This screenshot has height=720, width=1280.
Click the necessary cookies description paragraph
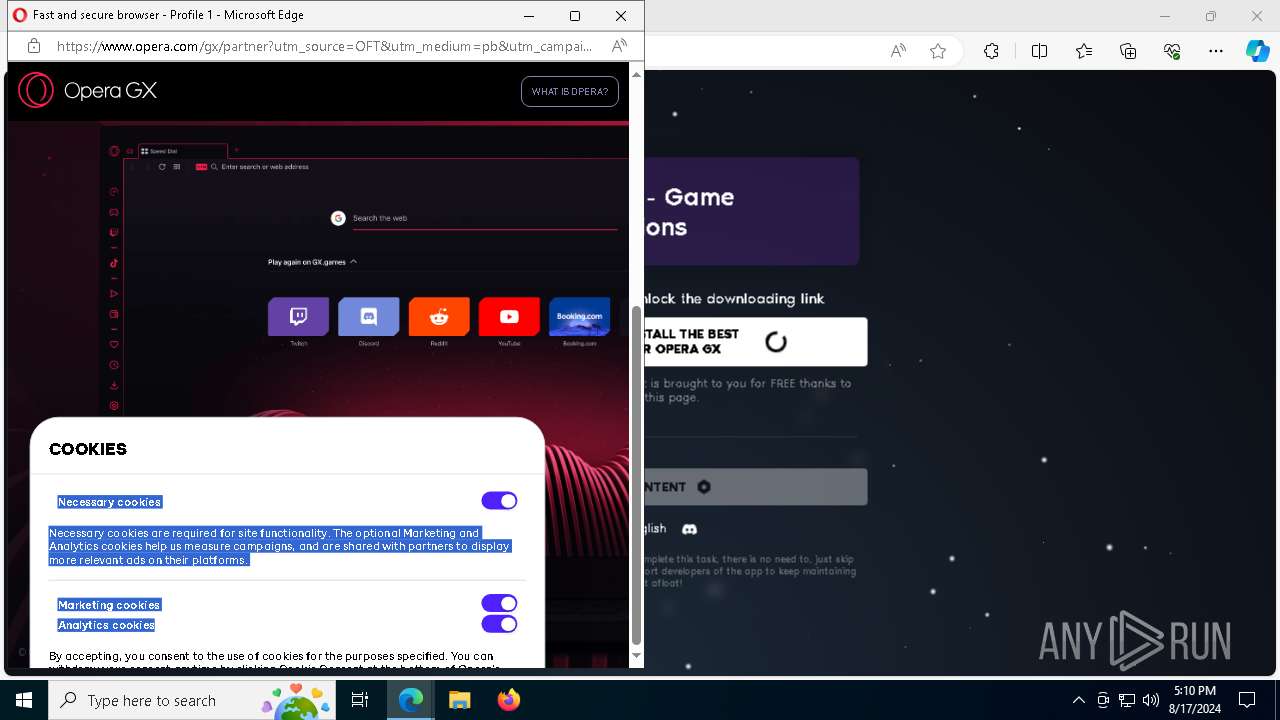[x=280, y=547]
